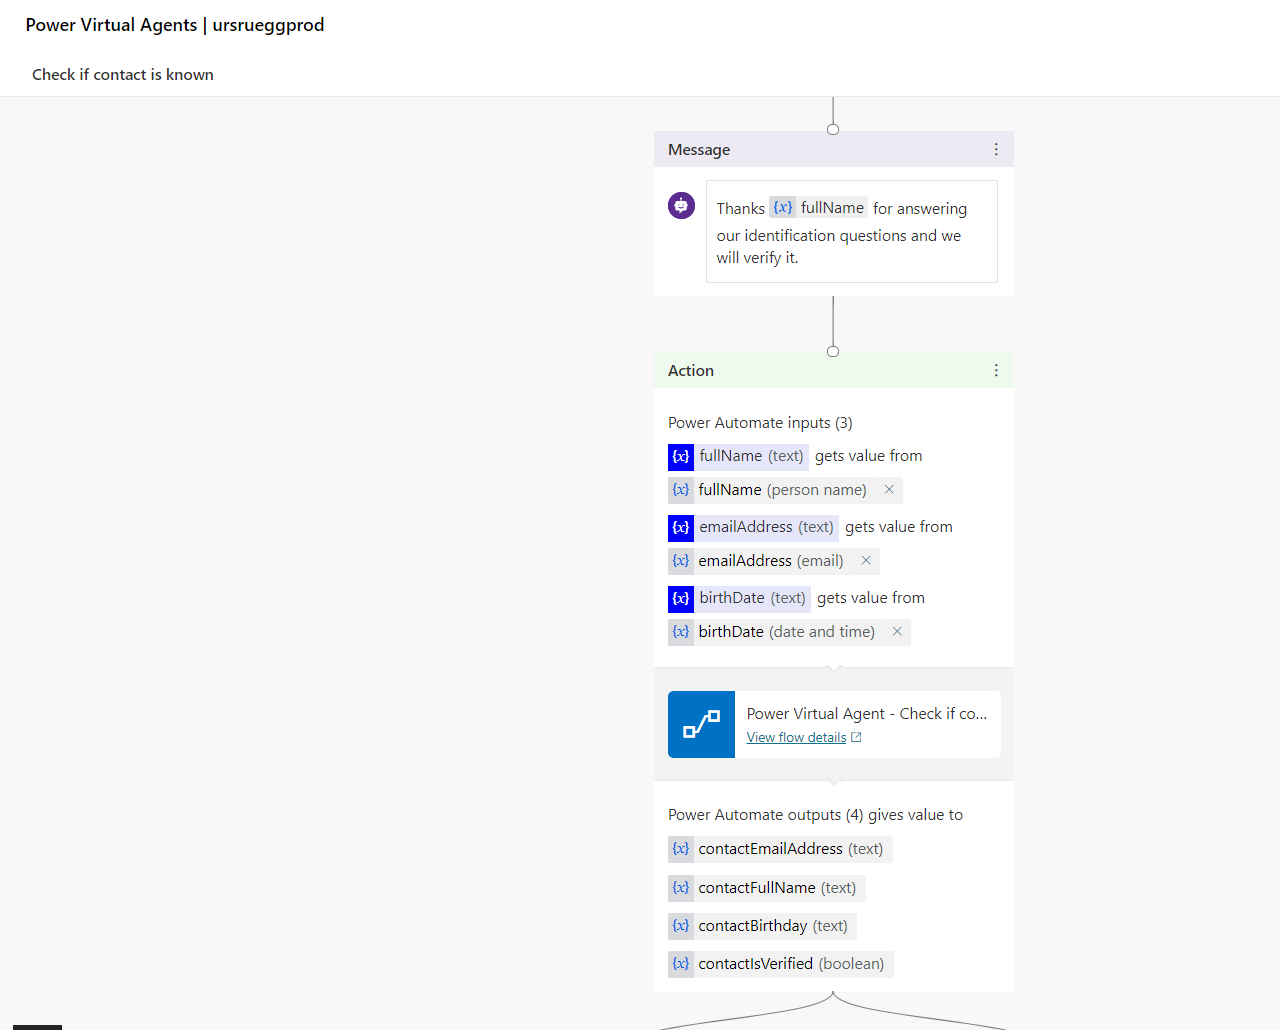Viewport: 1280px width, 1030px height.
Task: Click inside the message text box
Action: pos(852,232)
